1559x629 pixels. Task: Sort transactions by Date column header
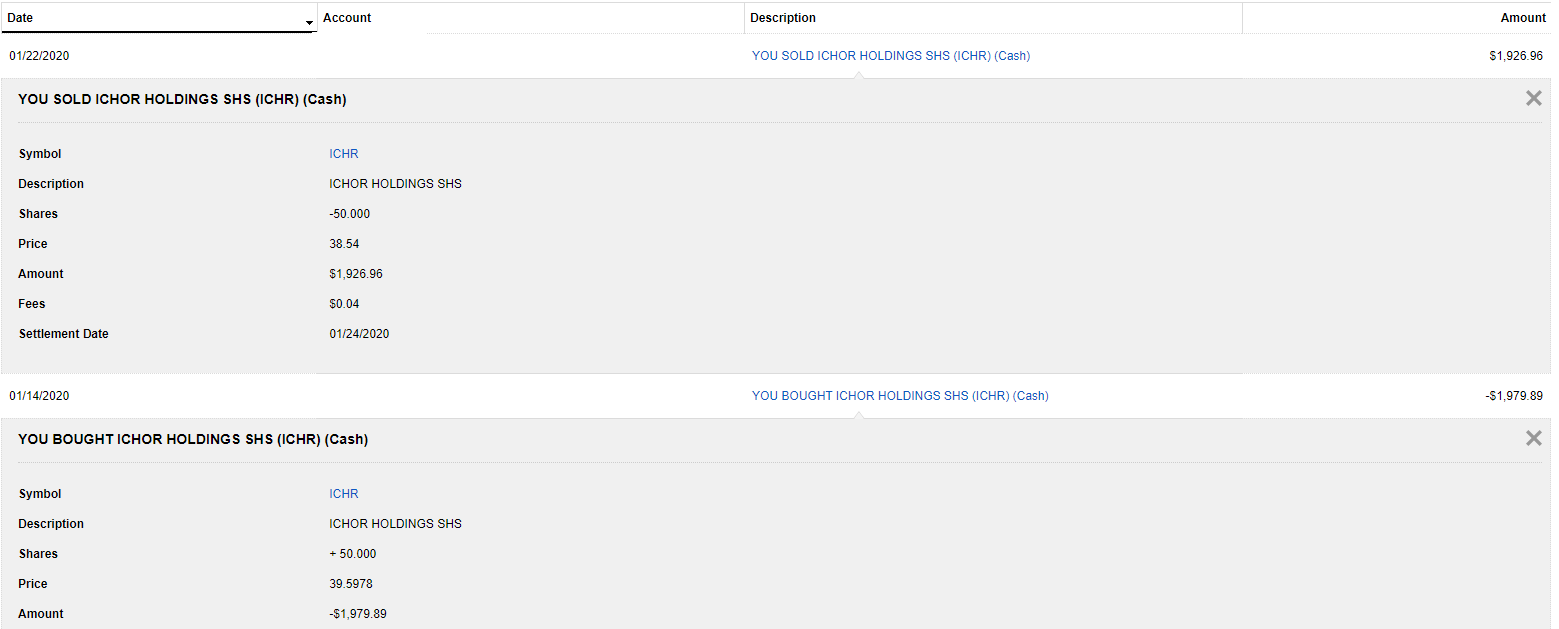click(x=20, y=18)
